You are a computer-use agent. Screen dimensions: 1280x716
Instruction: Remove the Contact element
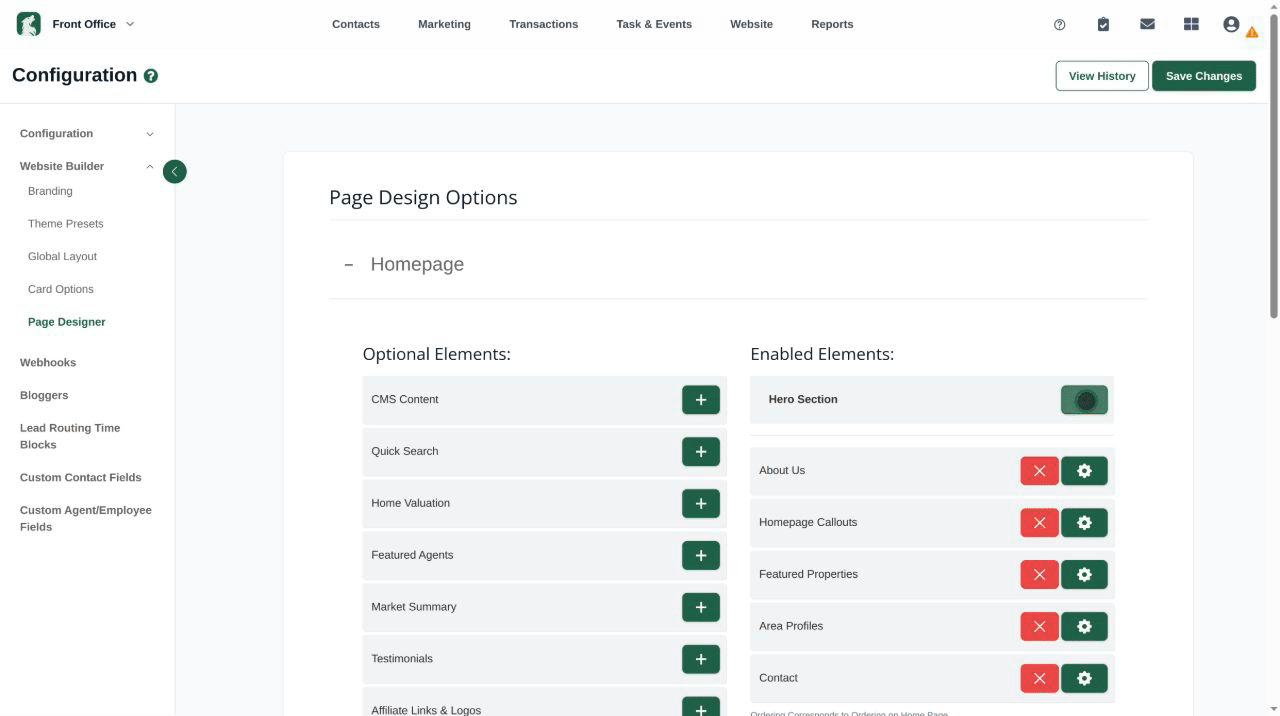pyautogui.click(x=1039, y=678)
